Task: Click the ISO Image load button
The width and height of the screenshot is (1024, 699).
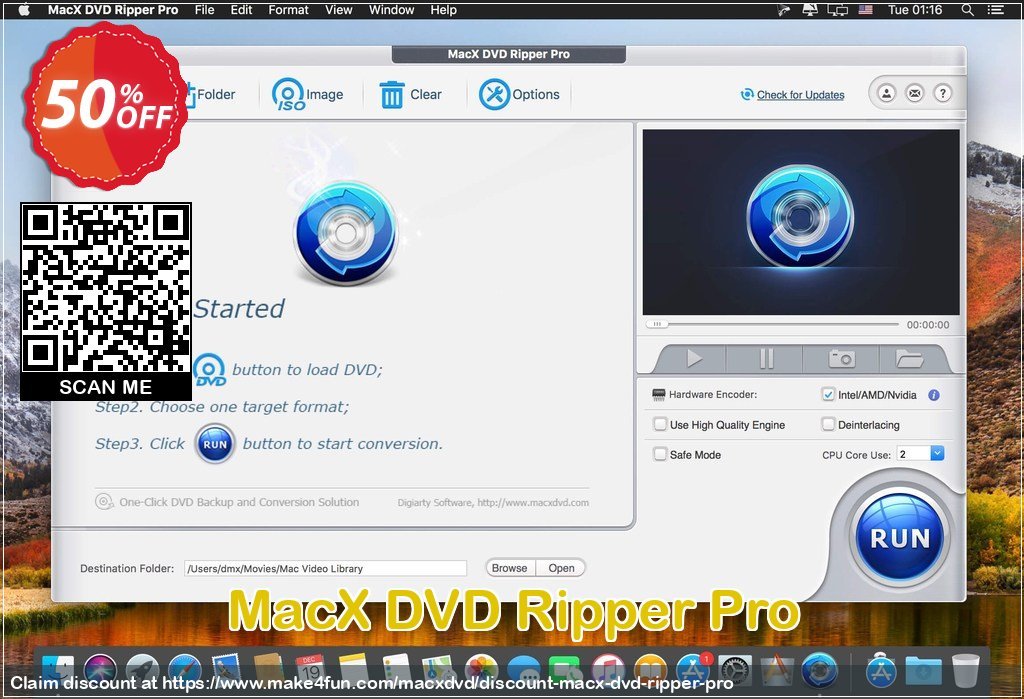Action: pyautogui.click(x=308, y=95)
